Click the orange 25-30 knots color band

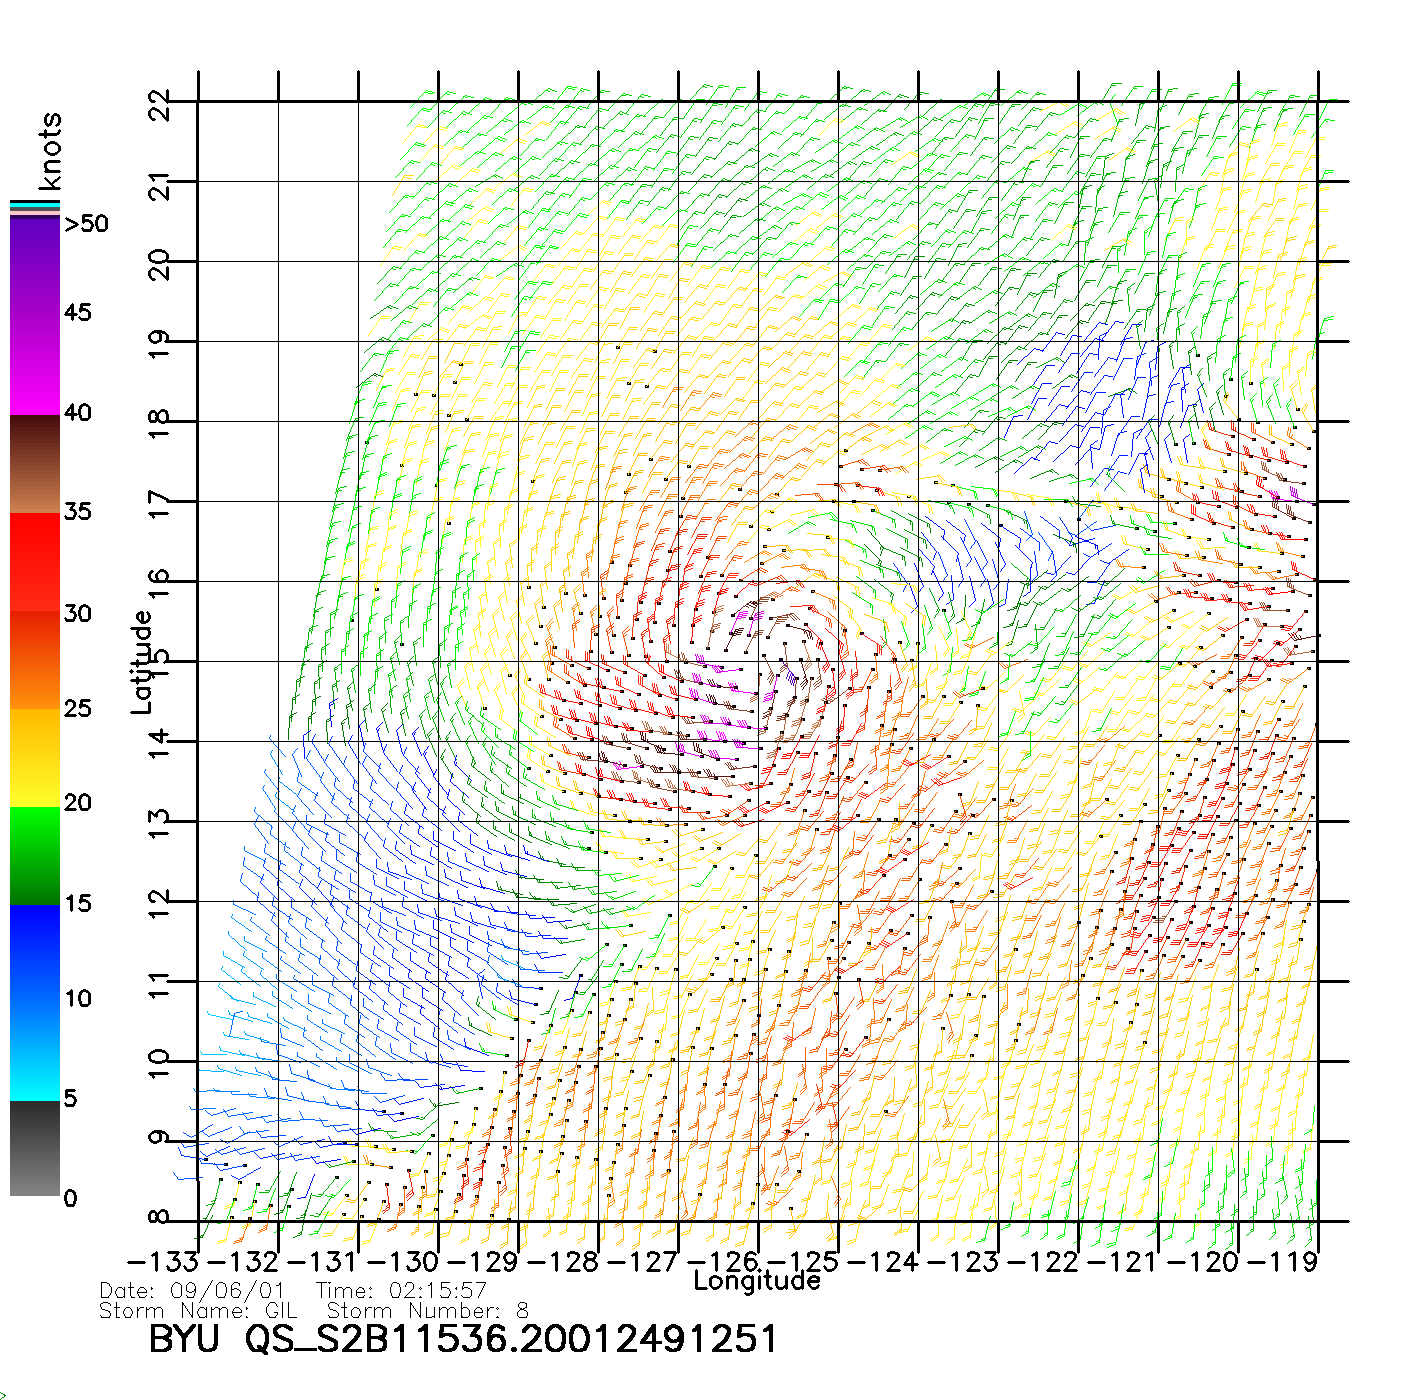pyautogui.click(x=35, y=660)
